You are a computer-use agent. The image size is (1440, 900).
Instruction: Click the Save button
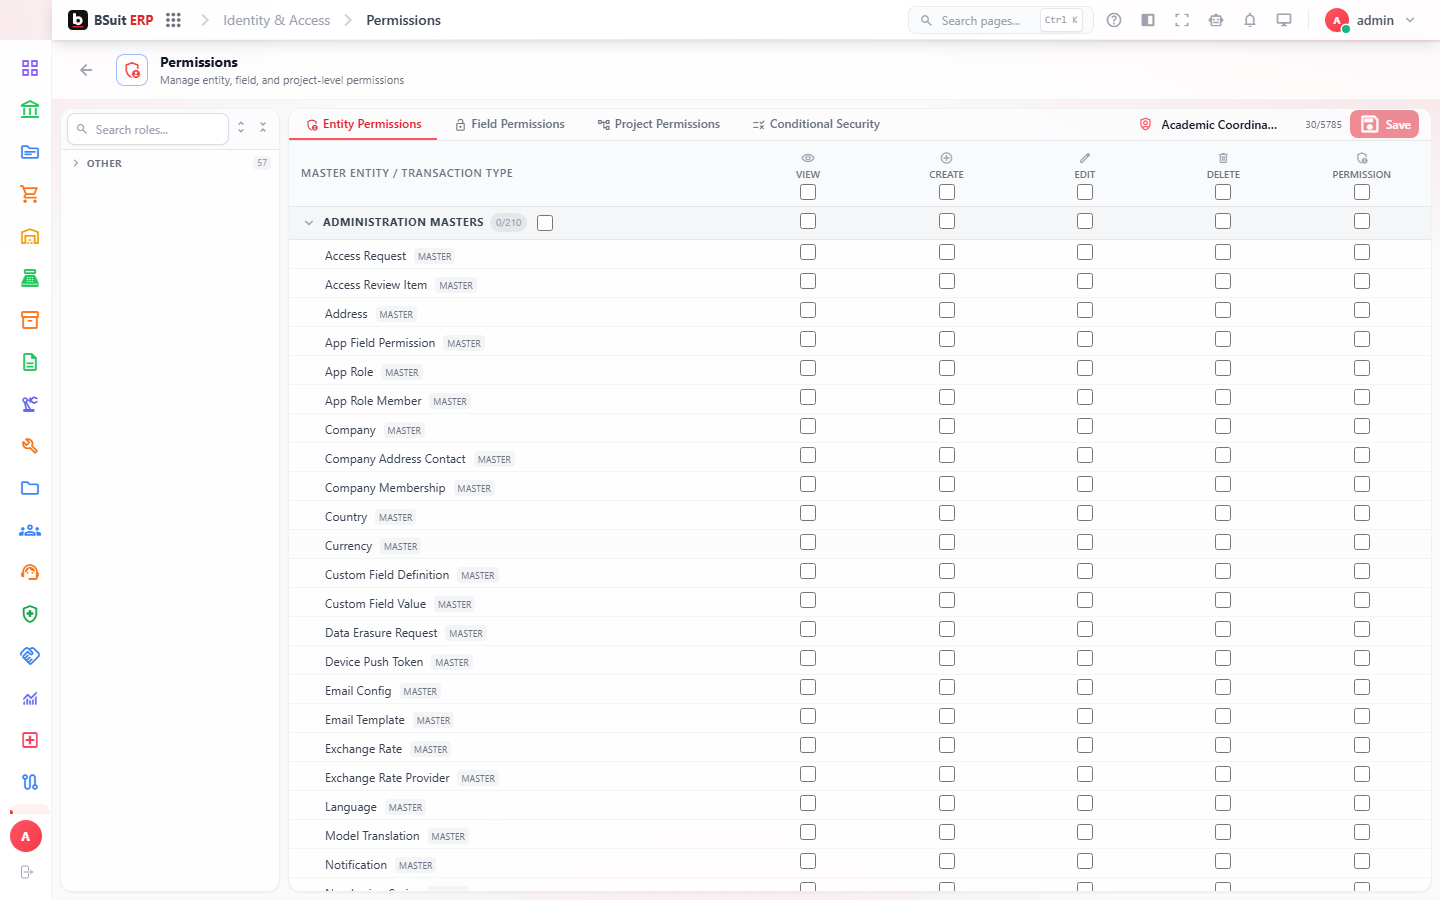pyautogui.click(x=1385, y=124)
